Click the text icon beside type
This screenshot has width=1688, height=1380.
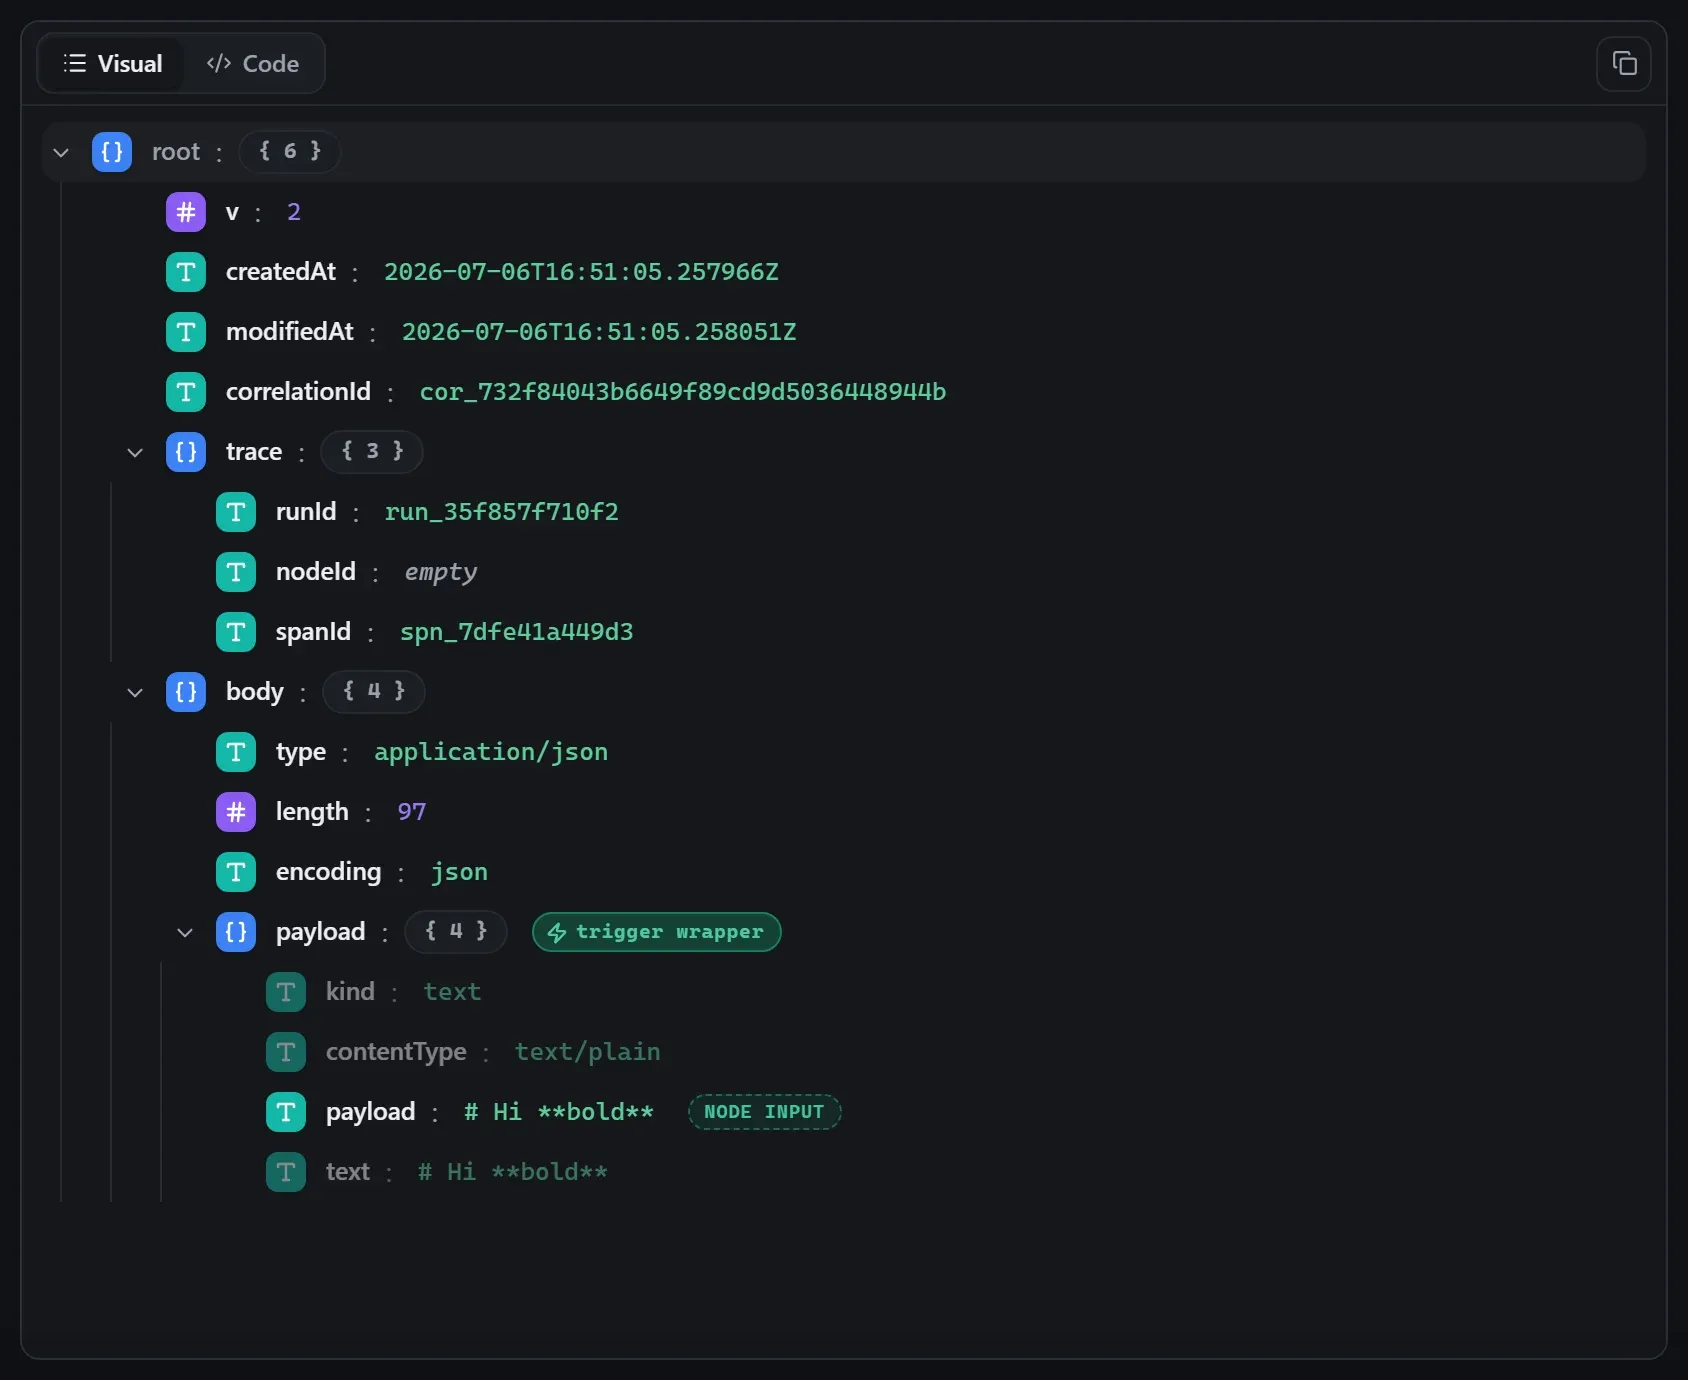(x=236, y=752)
